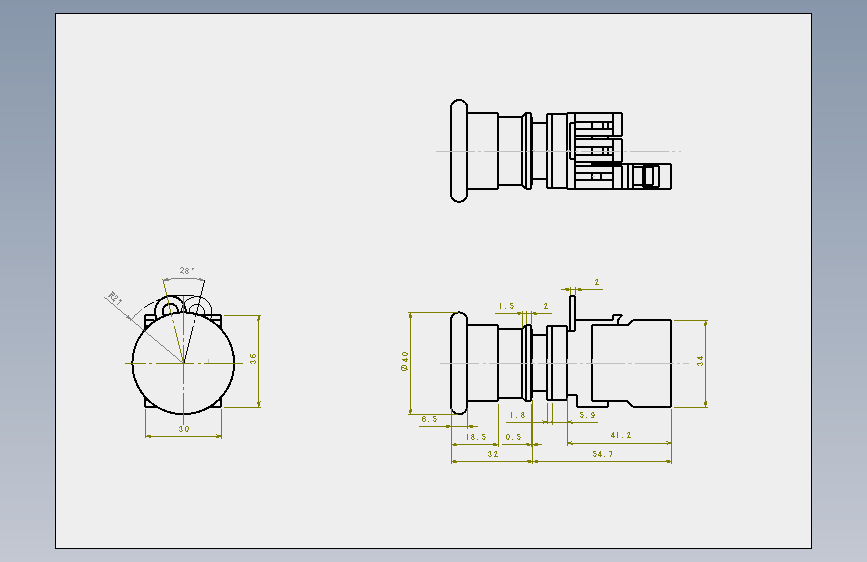Viewport: 867px width, 562px height.
Task: Select the 41.2 dimension value
Action: click(620, 435)
